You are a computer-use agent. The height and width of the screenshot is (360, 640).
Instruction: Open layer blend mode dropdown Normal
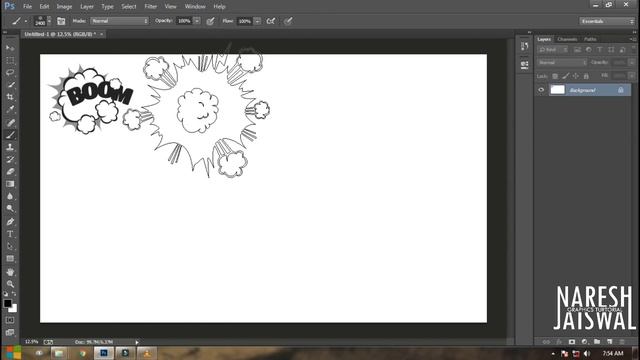[x=562, y=63]
